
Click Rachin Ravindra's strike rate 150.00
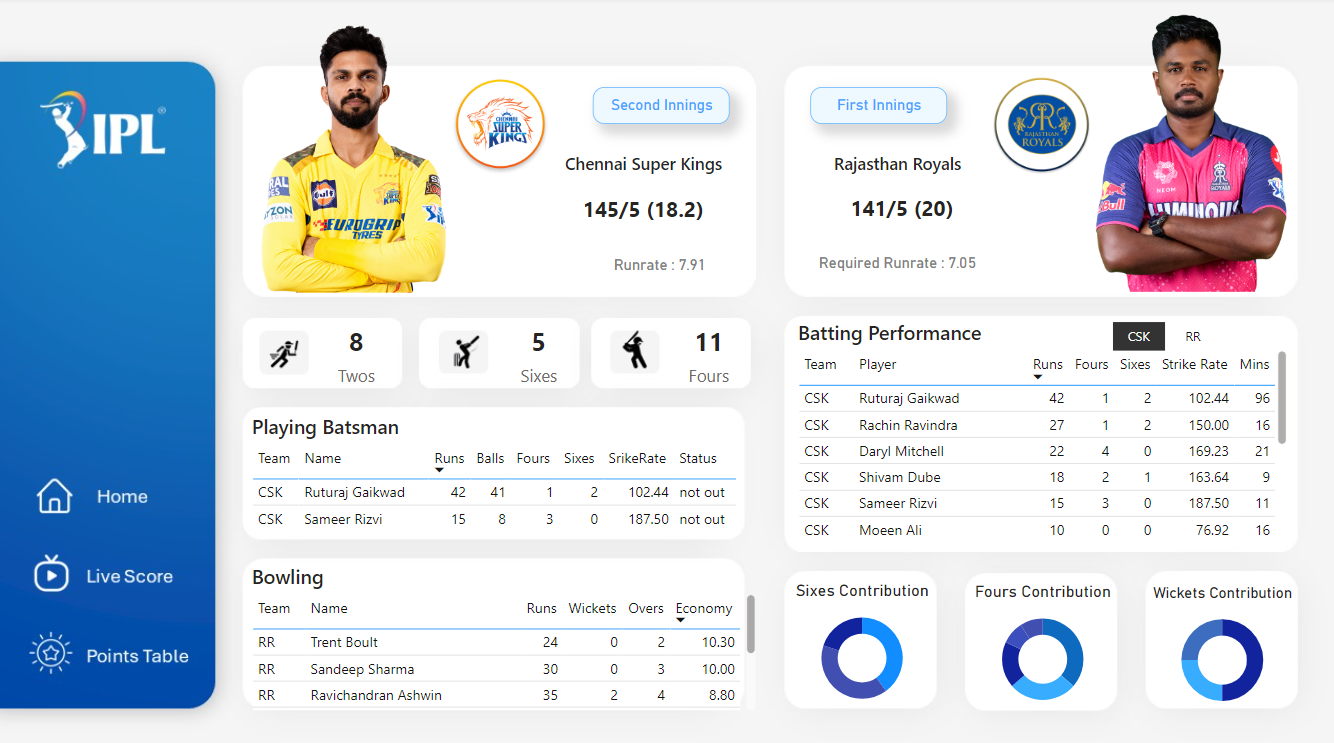click(1211, 425)
